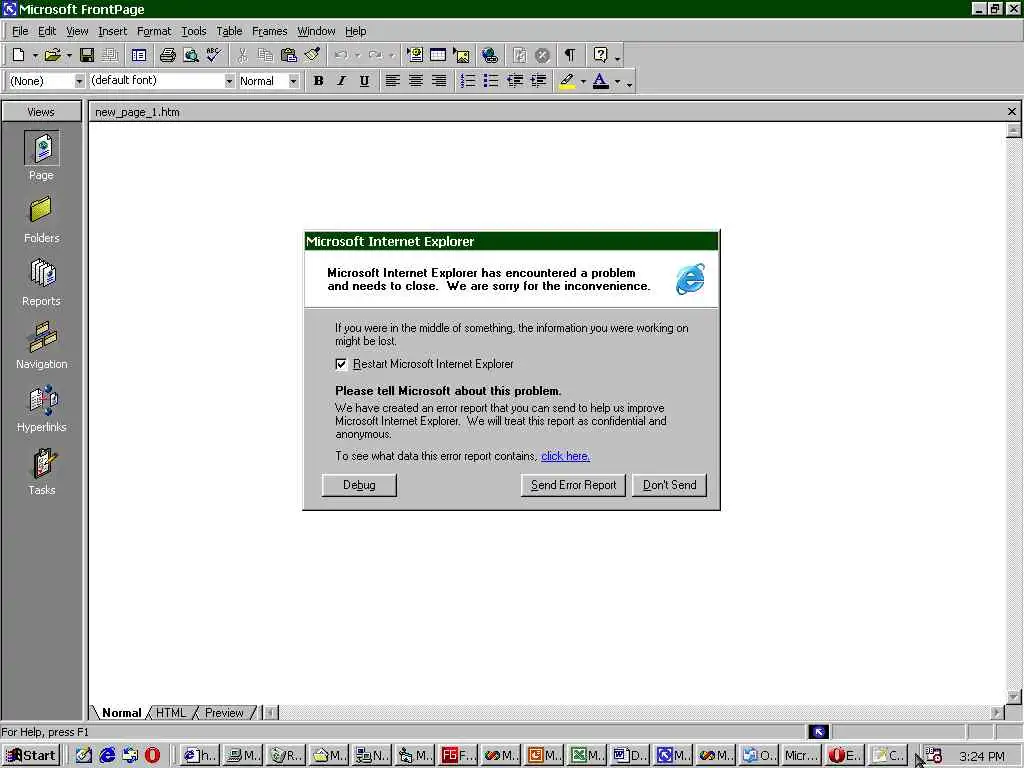Open Tasks view in Views bar

pyautogui.click(x=42, y=472)
